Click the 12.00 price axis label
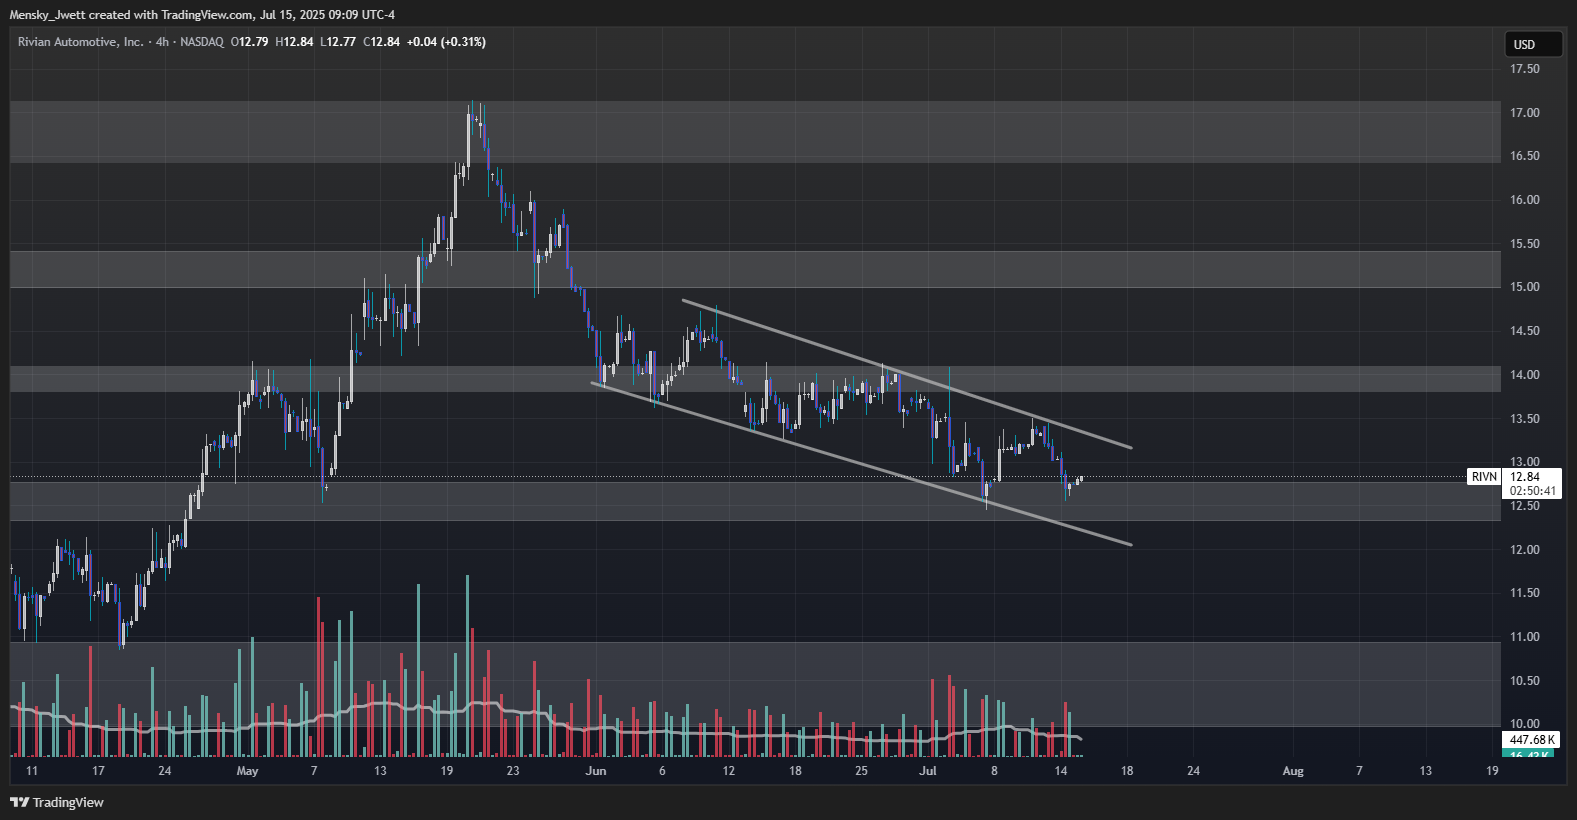 point(1525,550)
